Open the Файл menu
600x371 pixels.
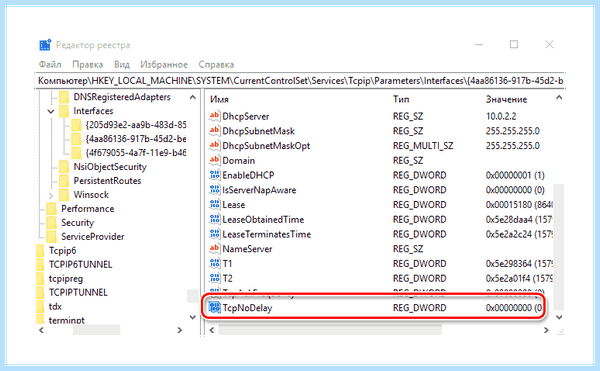coord(50,64)
